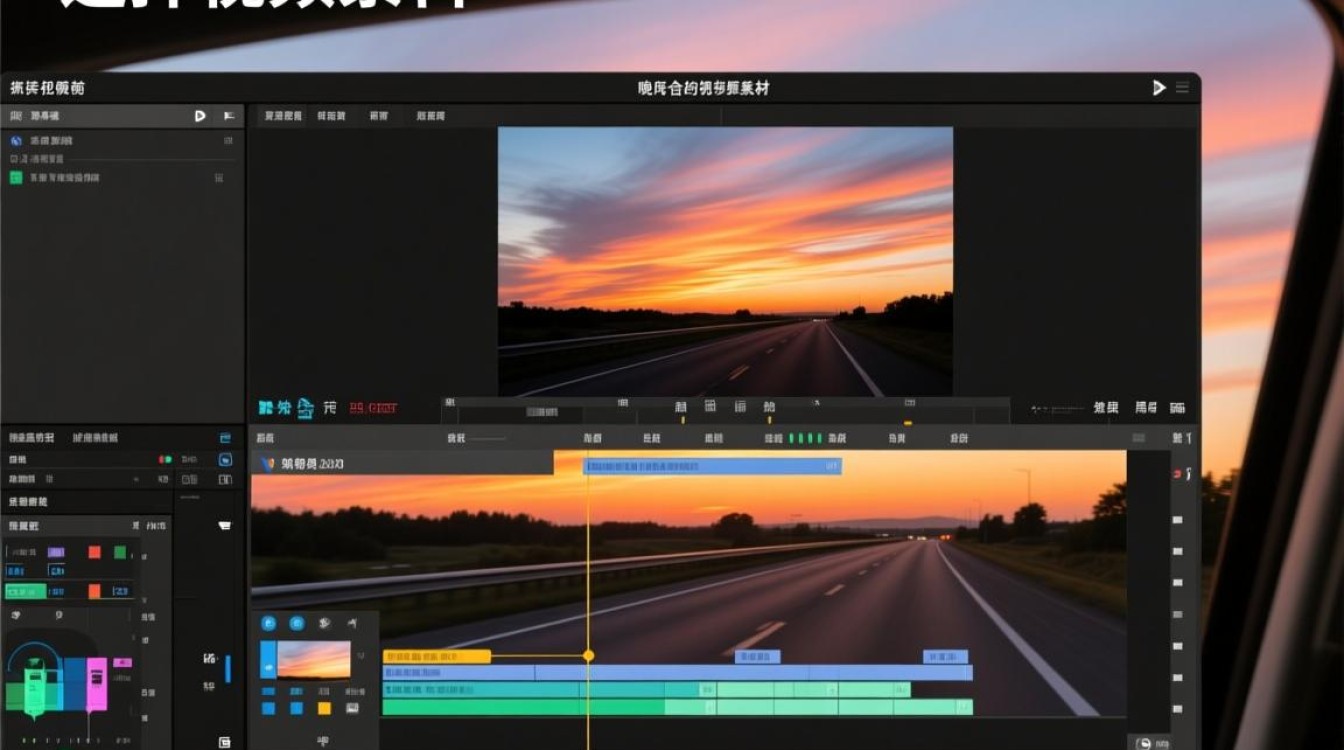Select the blue clip at the top of the timeline
The height and width of the screenshot is (750, 1344).
[x=712, y=466]
